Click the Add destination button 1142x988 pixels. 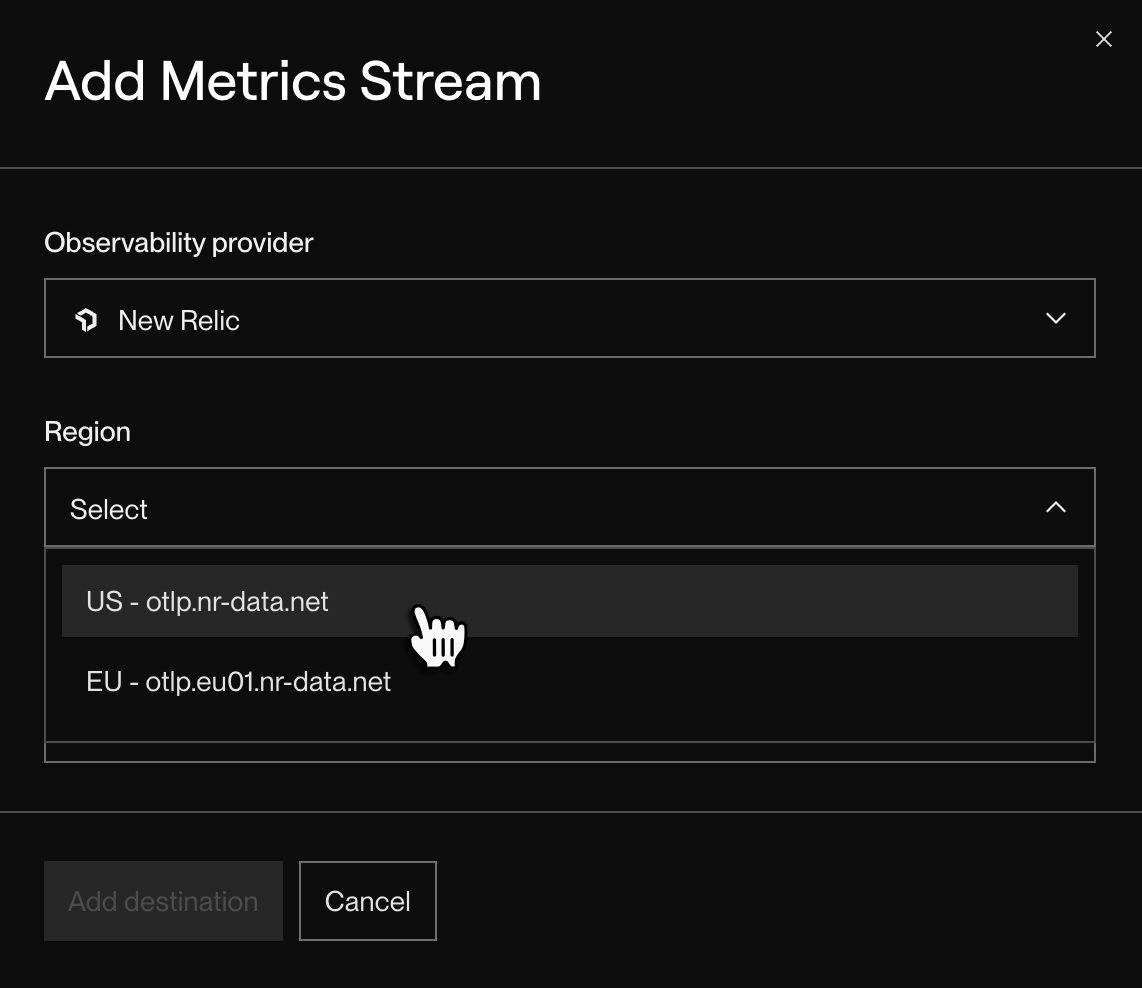[x=163, y=900]
